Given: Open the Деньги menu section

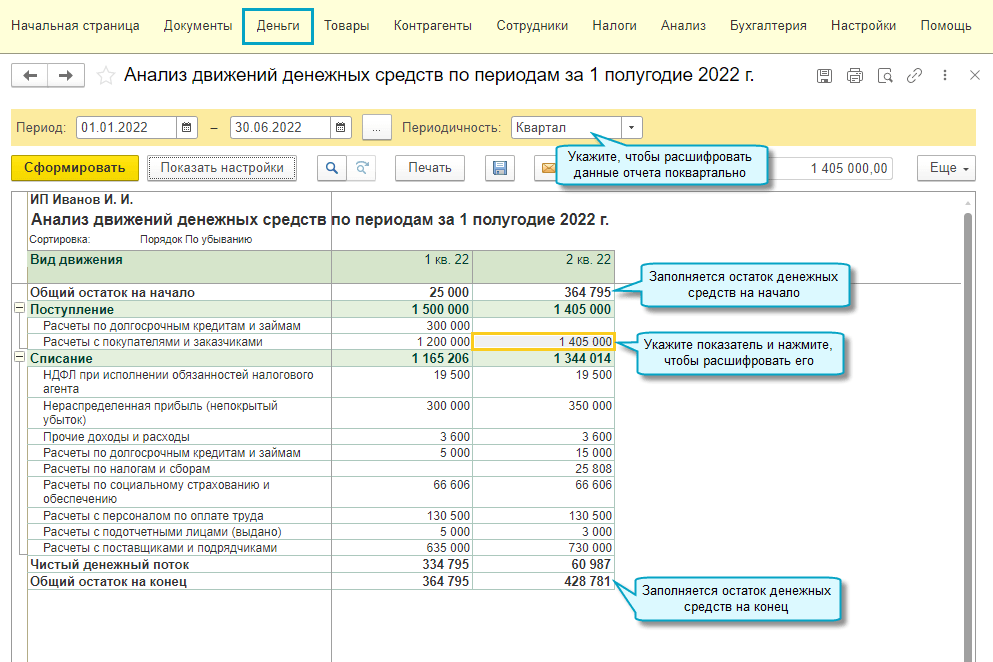Looking at the screenshot, I should click(x=278, y=26).
